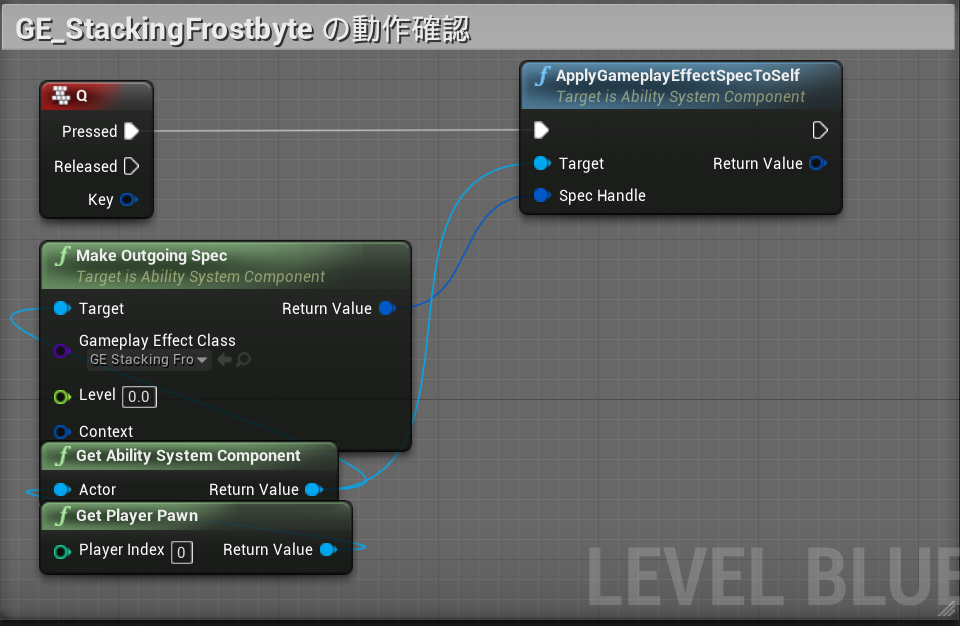Select the Get Ability System Component title
This screenshot has width=960, height=626.
point(188,456)
